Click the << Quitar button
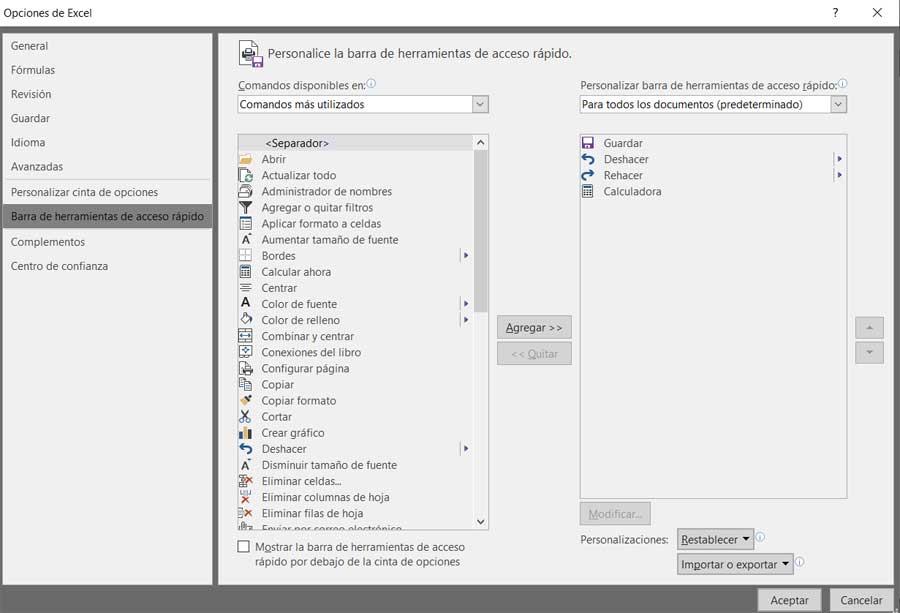This screenshot has width=900, height=613. click(x=534, y=354)
